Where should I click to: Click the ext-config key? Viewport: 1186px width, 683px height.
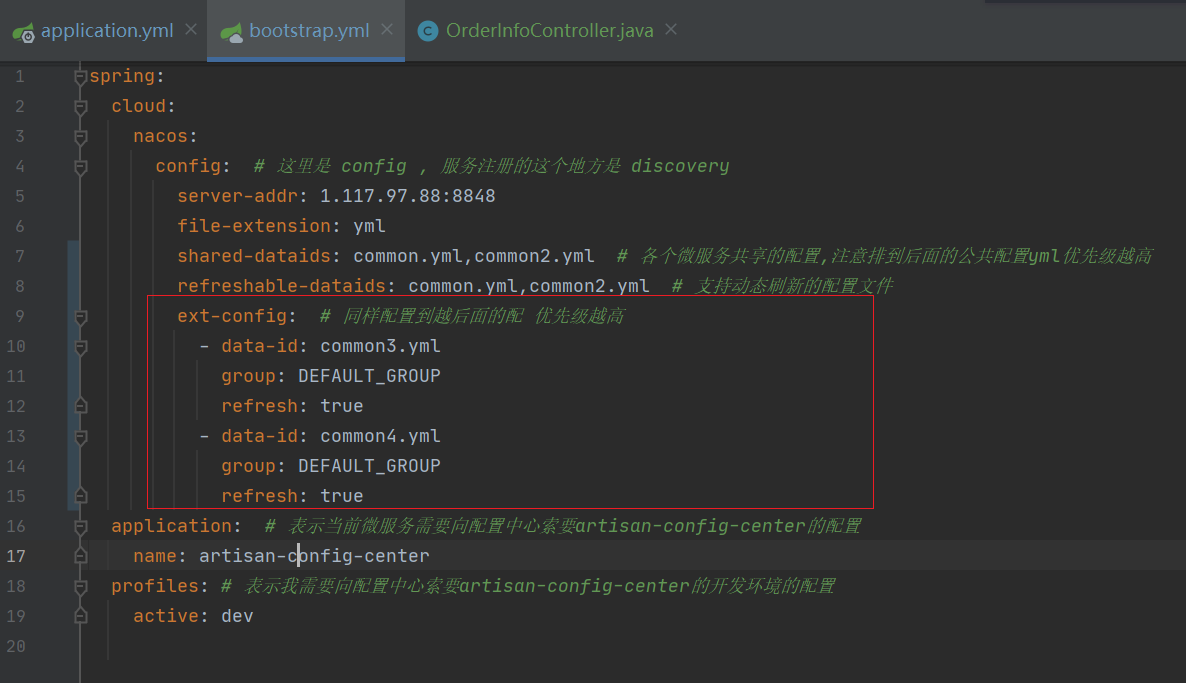coord(231,316)
